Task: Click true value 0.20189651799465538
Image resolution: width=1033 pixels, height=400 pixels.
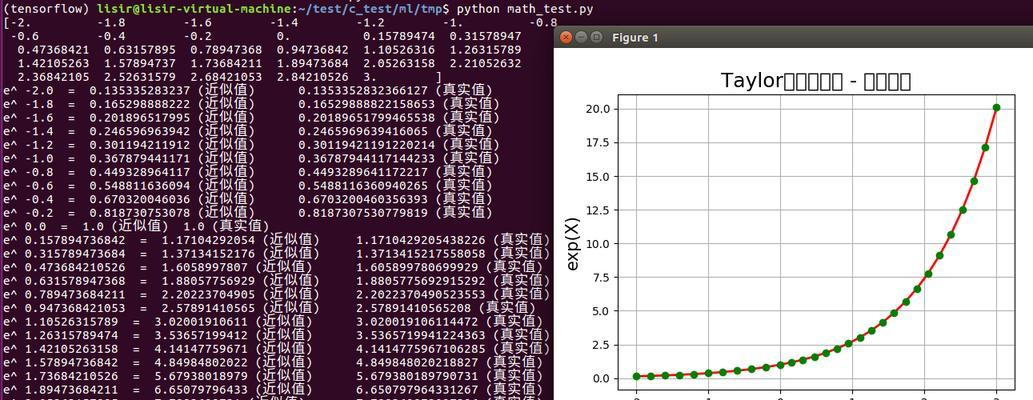Action: 368,118
